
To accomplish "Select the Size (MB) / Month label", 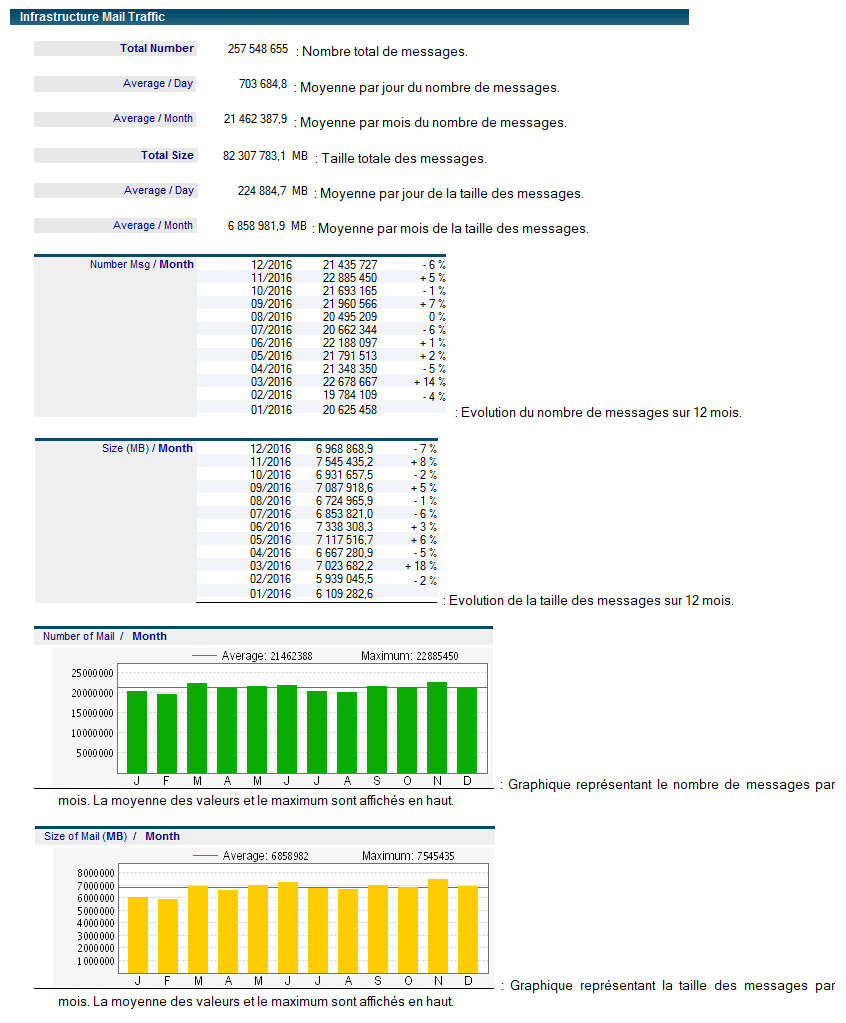I will 147,448.
